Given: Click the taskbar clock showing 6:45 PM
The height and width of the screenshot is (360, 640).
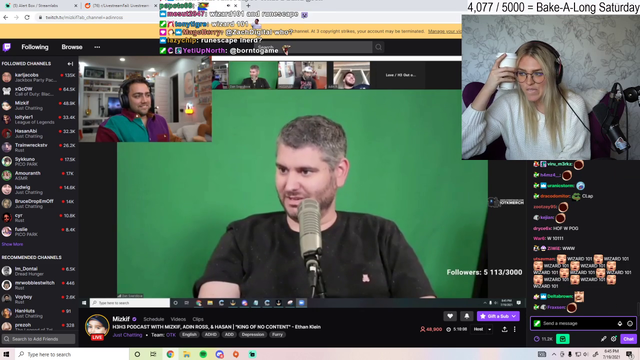Looking at the screenshot, I should click(611, 354).
